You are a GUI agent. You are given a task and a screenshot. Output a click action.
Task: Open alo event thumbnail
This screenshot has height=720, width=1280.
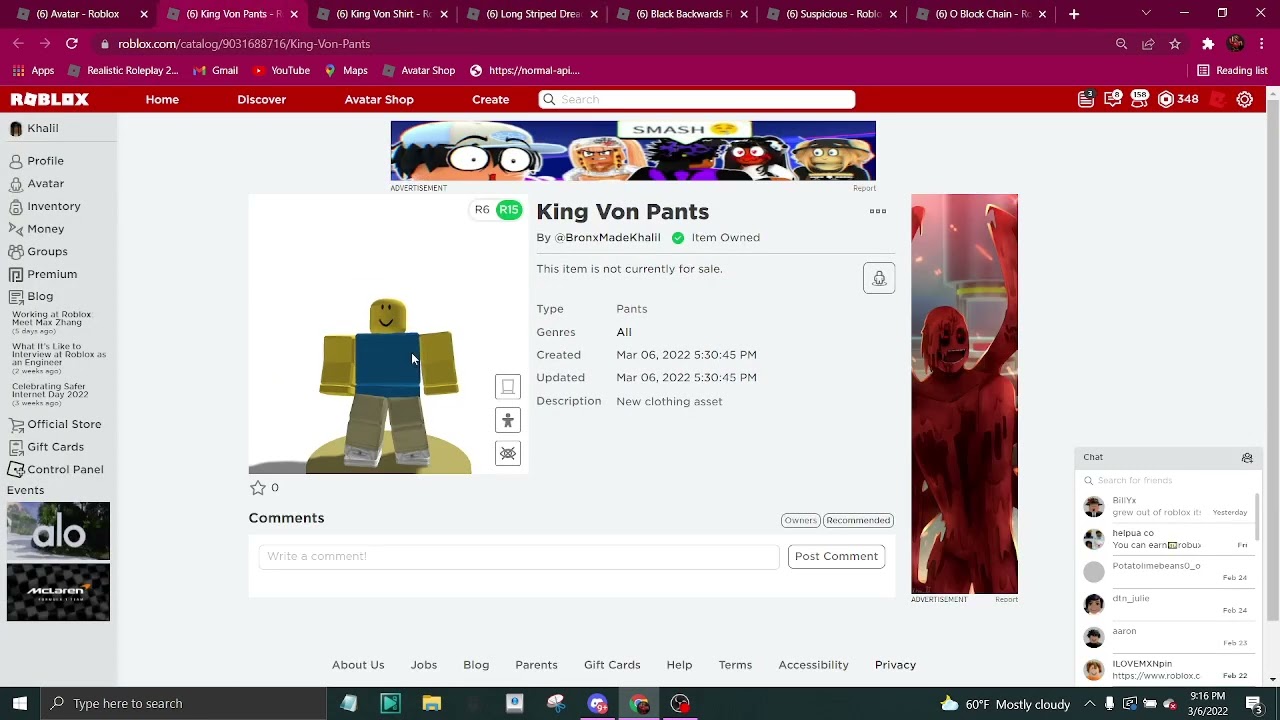(x=58, y=530)
